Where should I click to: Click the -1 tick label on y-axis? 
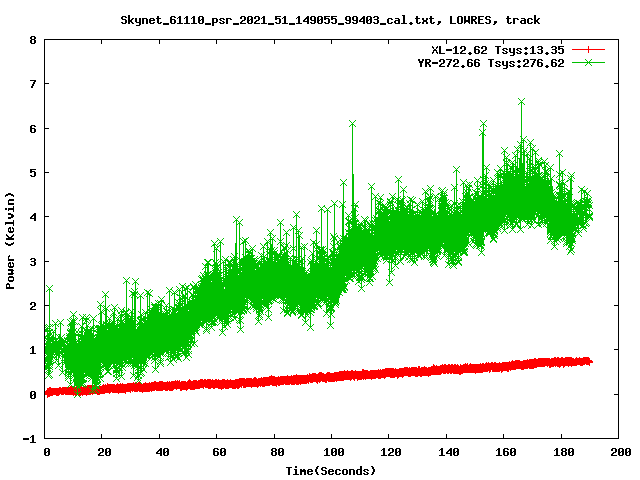(30, 439)
